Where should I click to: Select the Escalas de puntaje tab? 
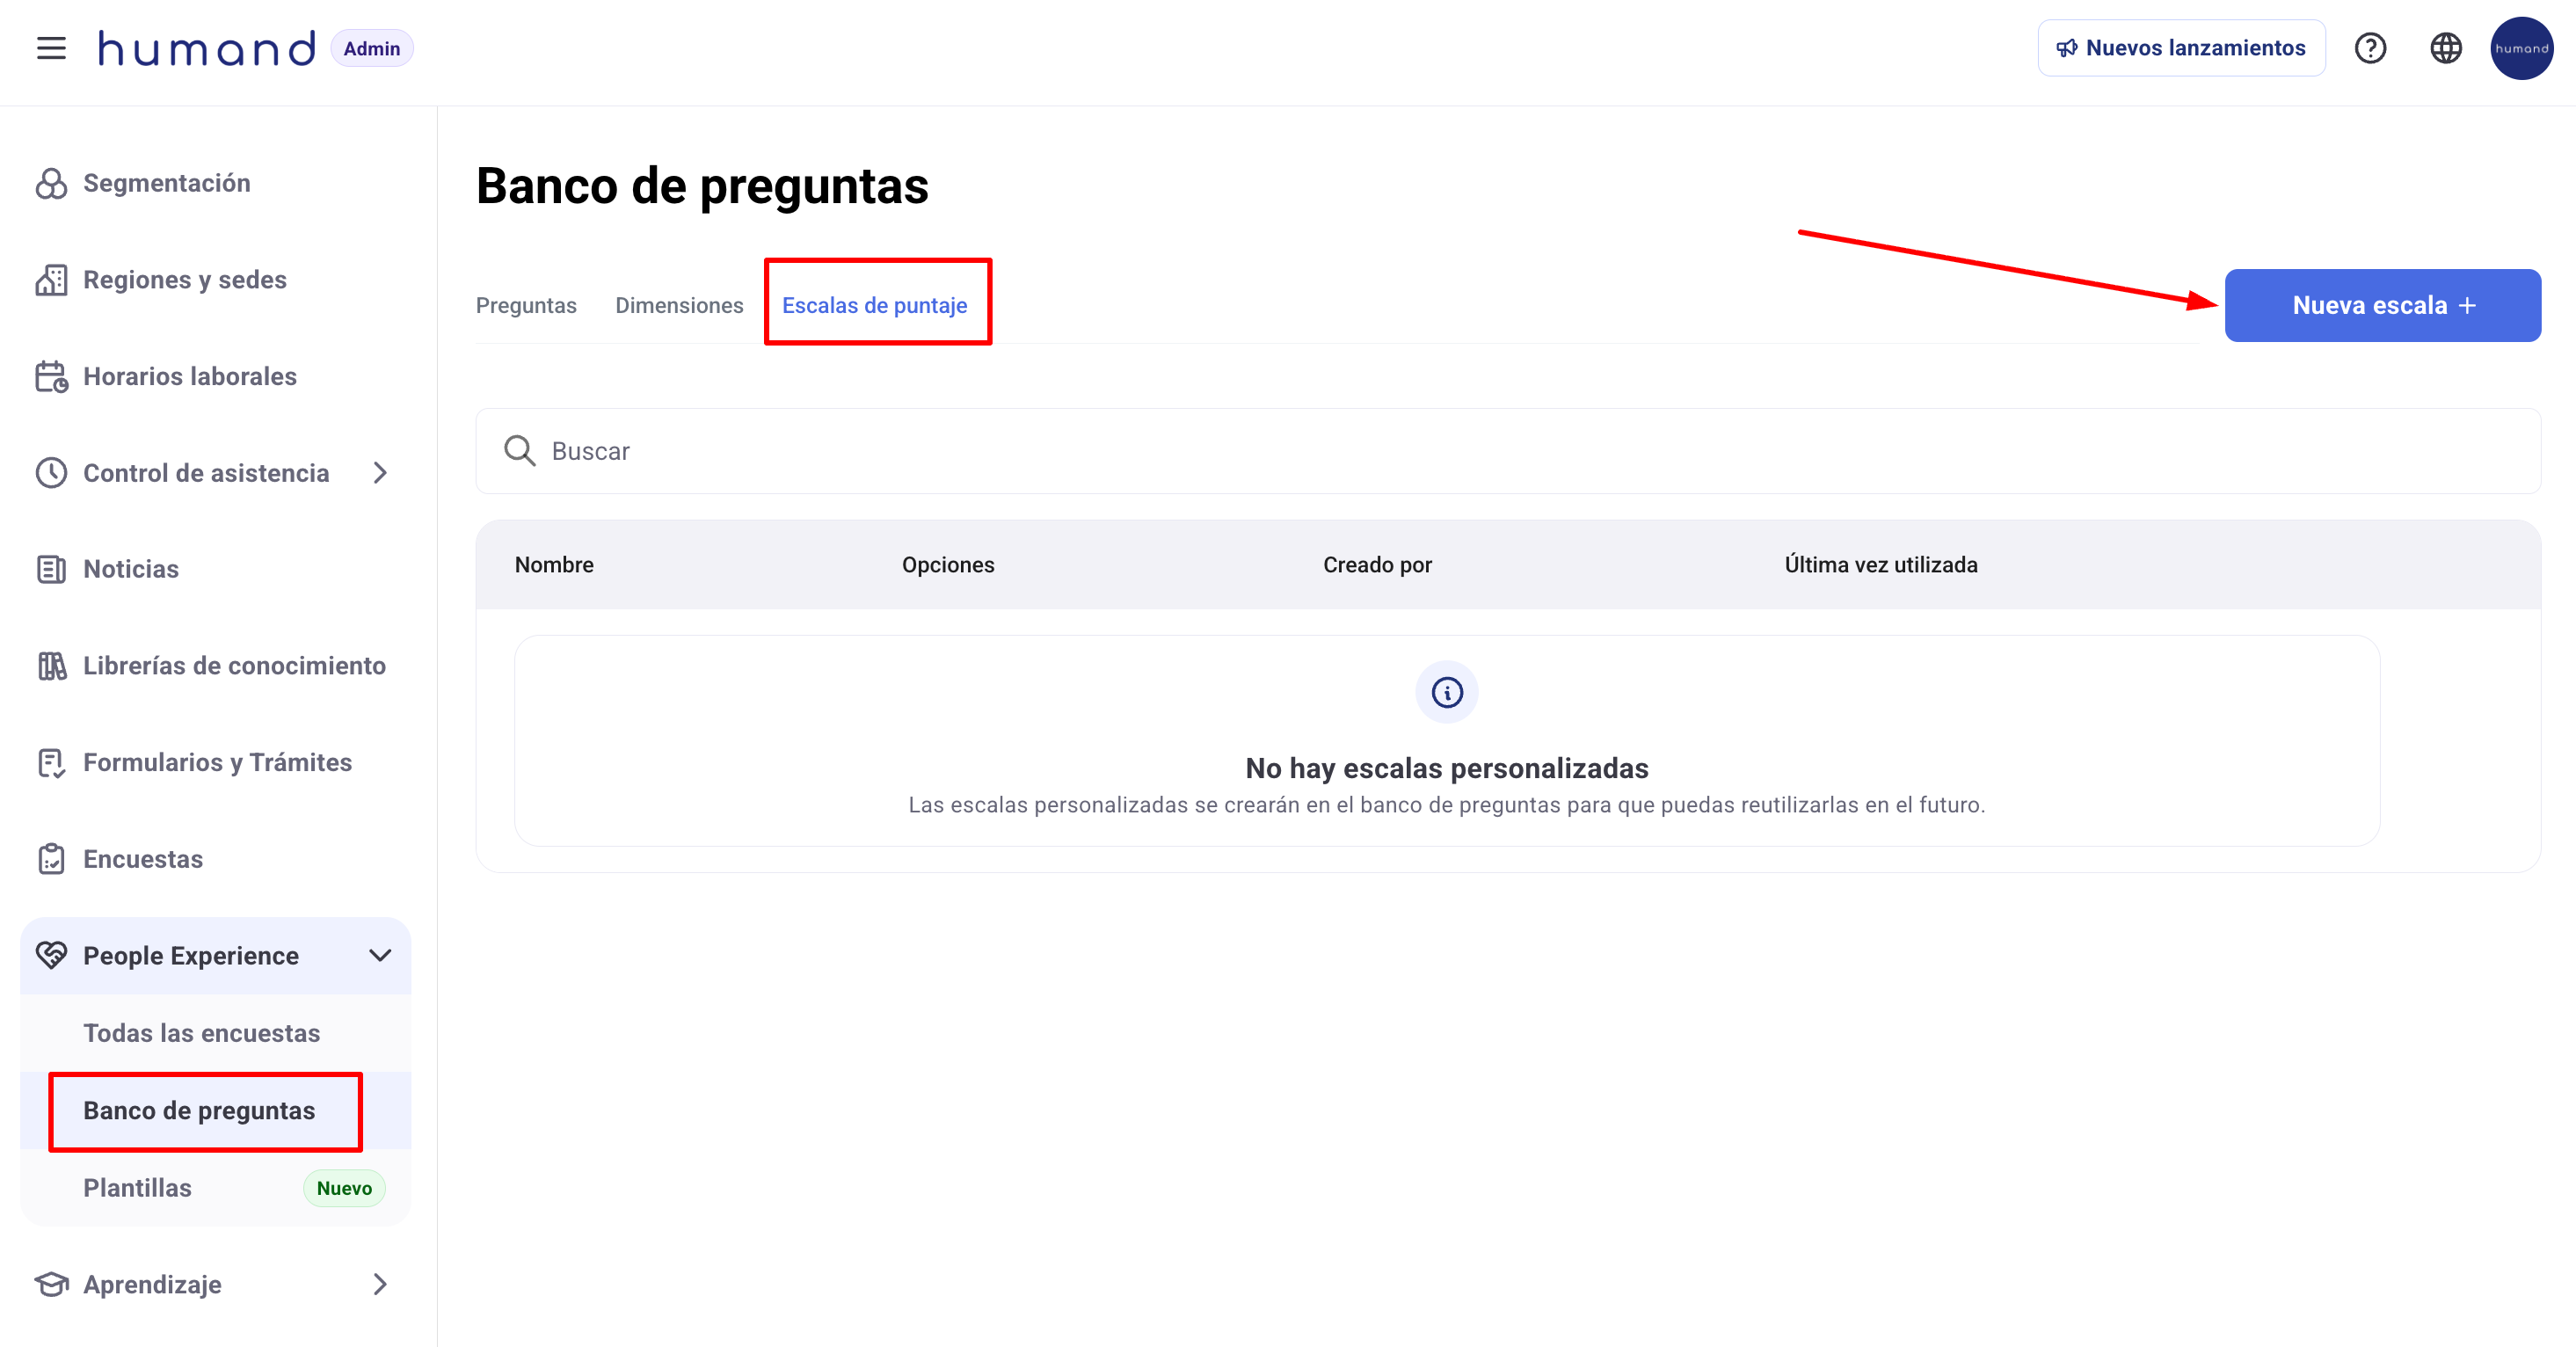(874, 305)
